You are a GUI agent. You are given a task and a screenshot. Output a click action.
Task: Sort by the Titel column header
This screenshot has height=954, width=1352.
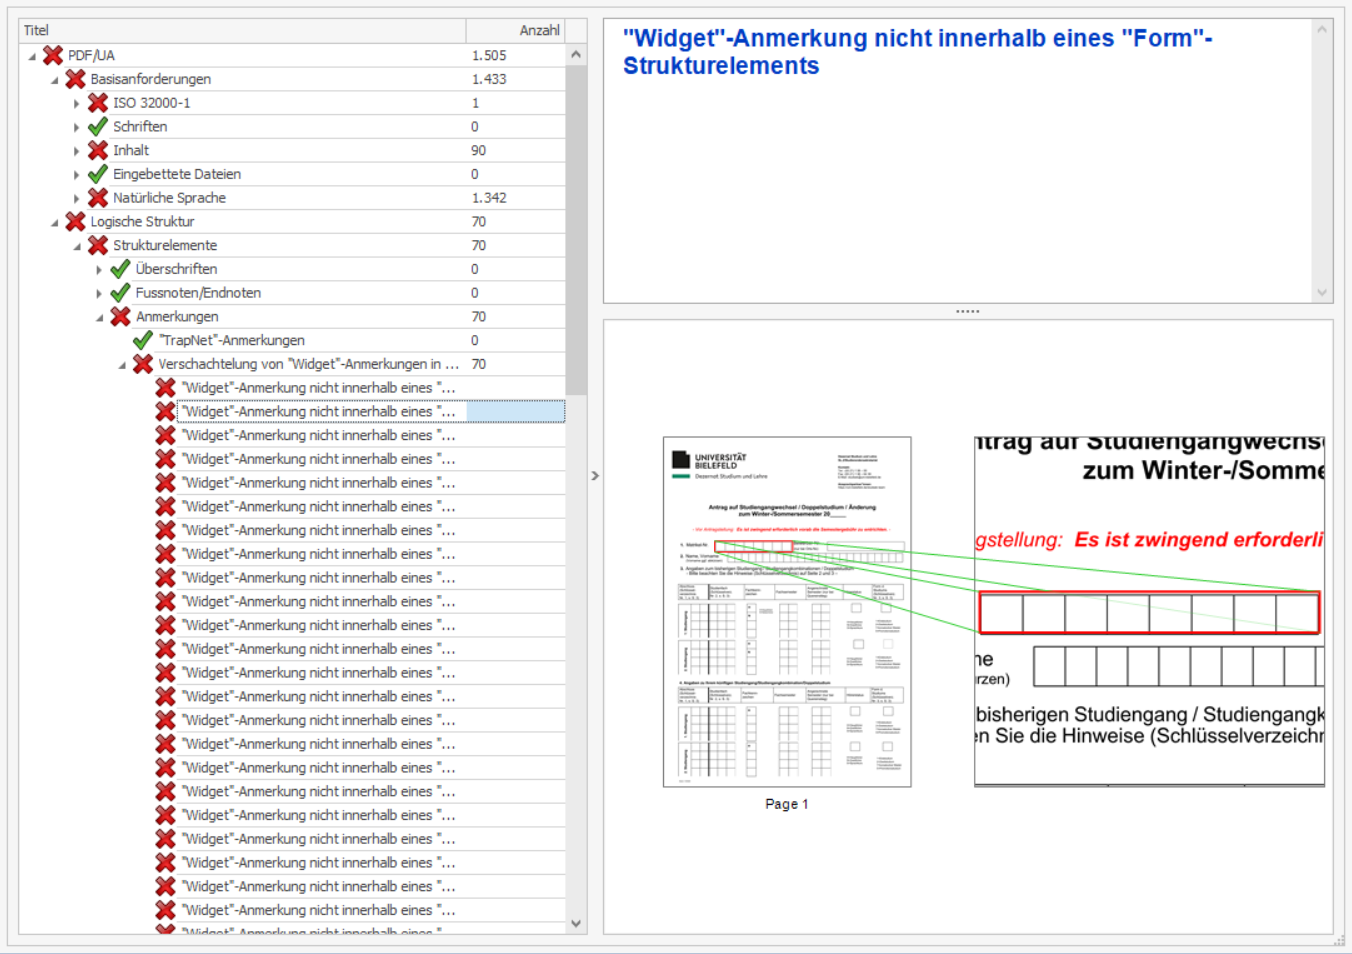(240, 30)
